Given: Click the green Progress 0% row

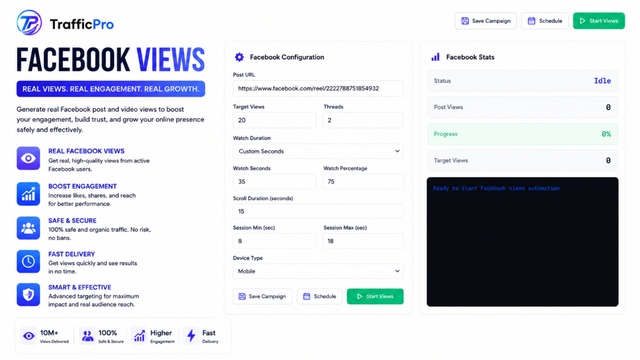Looking at the screenshot, I should pyautogui.click(x=522, y=134).
